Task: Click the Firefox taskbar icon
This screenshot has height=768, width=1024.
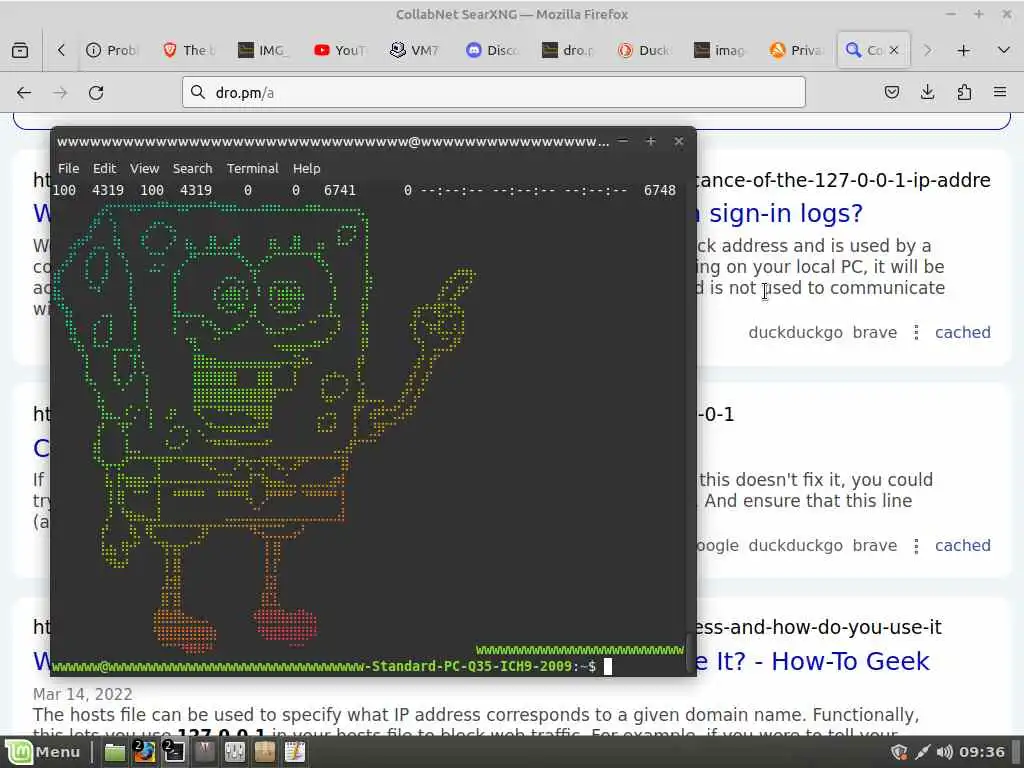Action: pyautogui.click(x=144, y=752)
